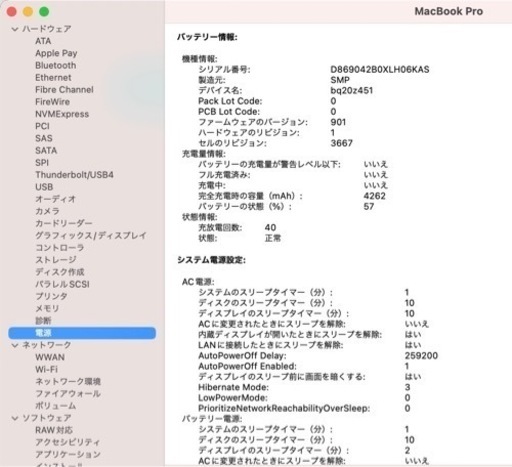The width and height of the screenshot is (512, 467).
Task: Click cycle count value 40
Action: tap(270, 228)
